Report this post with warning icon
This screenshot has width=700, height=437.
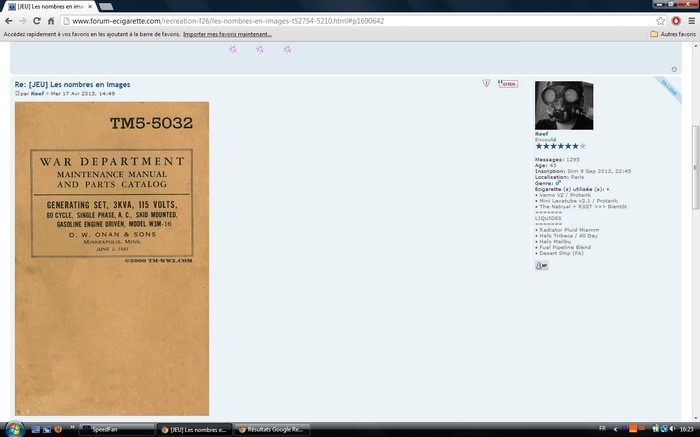coord(486,83)
